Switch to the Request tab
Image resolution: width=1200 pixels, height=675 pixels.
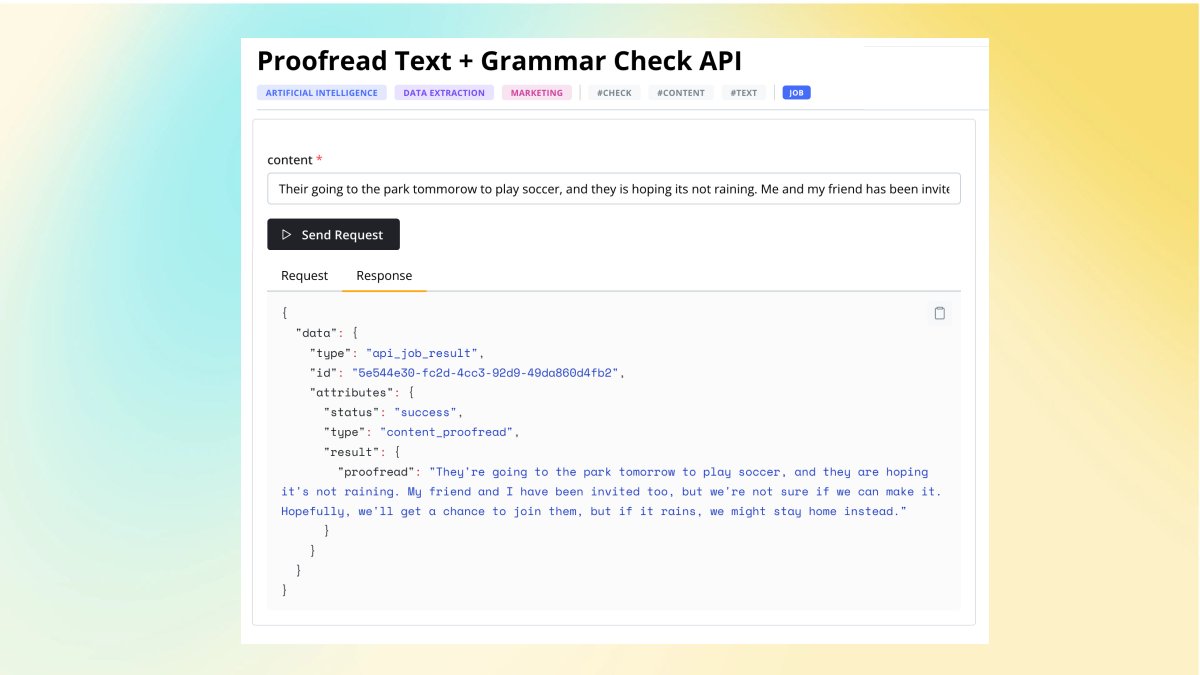pyautogui.click(x=304, y=276)
